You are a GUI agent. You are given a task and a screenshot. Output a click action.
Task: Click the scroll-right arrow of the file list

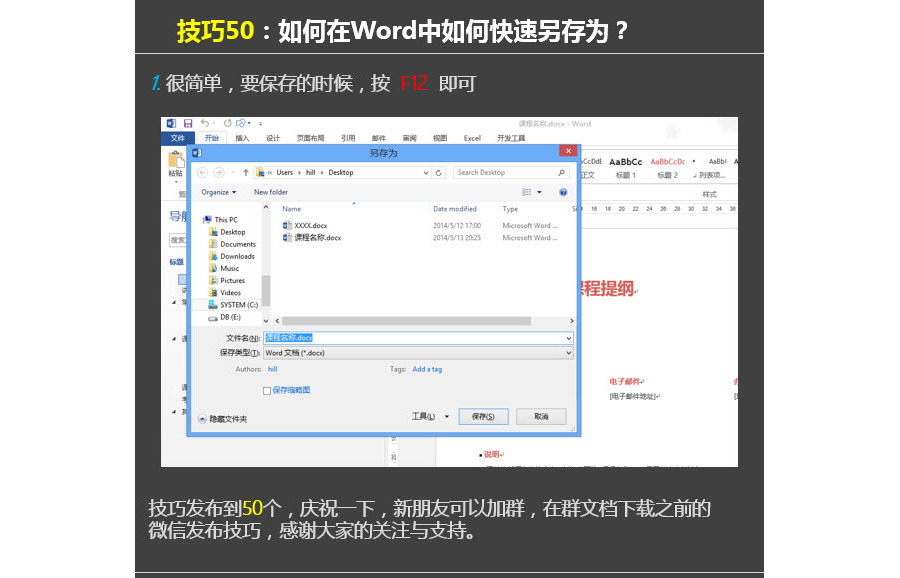pyautogui.click(x=571, y=321)
